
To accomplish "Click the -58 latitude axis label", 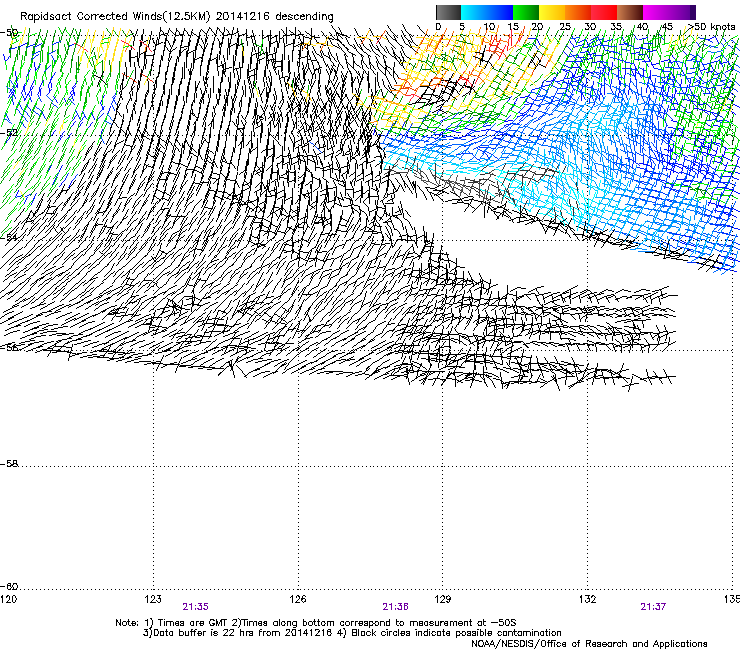I will tap(9, 464).
